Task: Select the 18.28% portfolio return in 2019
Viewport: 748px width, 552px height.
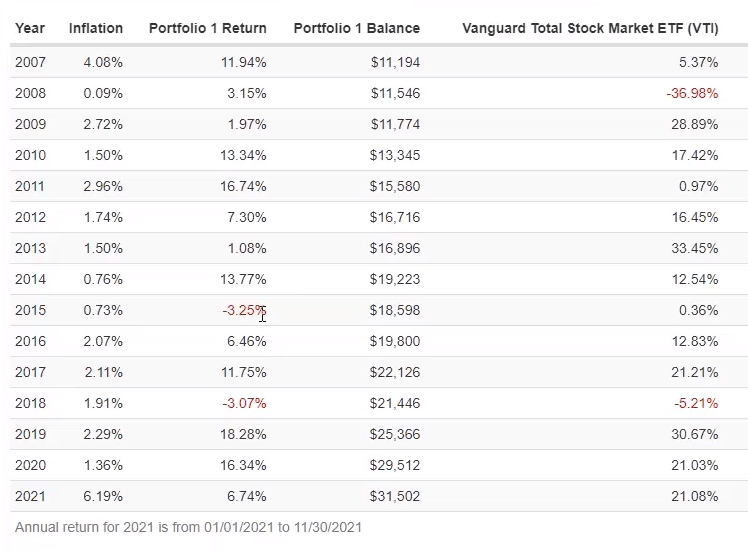Action: click(244, 434)
